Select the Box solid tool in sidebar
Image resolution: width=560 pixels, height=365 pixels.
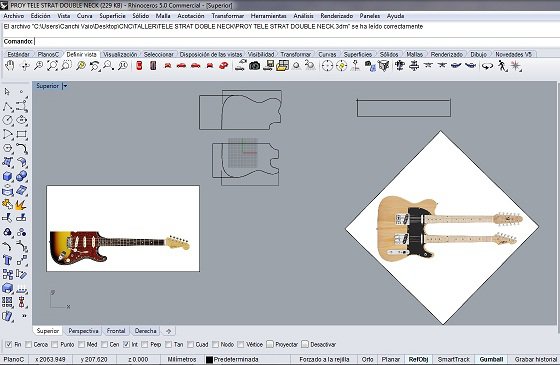click(x=8, y=176)
